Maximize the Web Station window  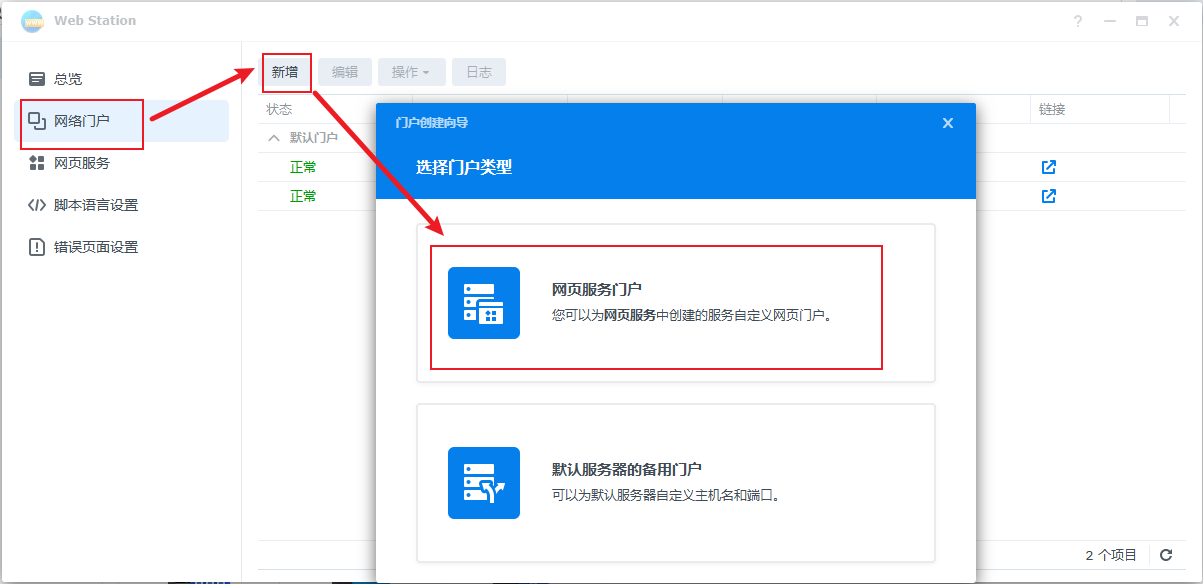tap(1141, 21)
